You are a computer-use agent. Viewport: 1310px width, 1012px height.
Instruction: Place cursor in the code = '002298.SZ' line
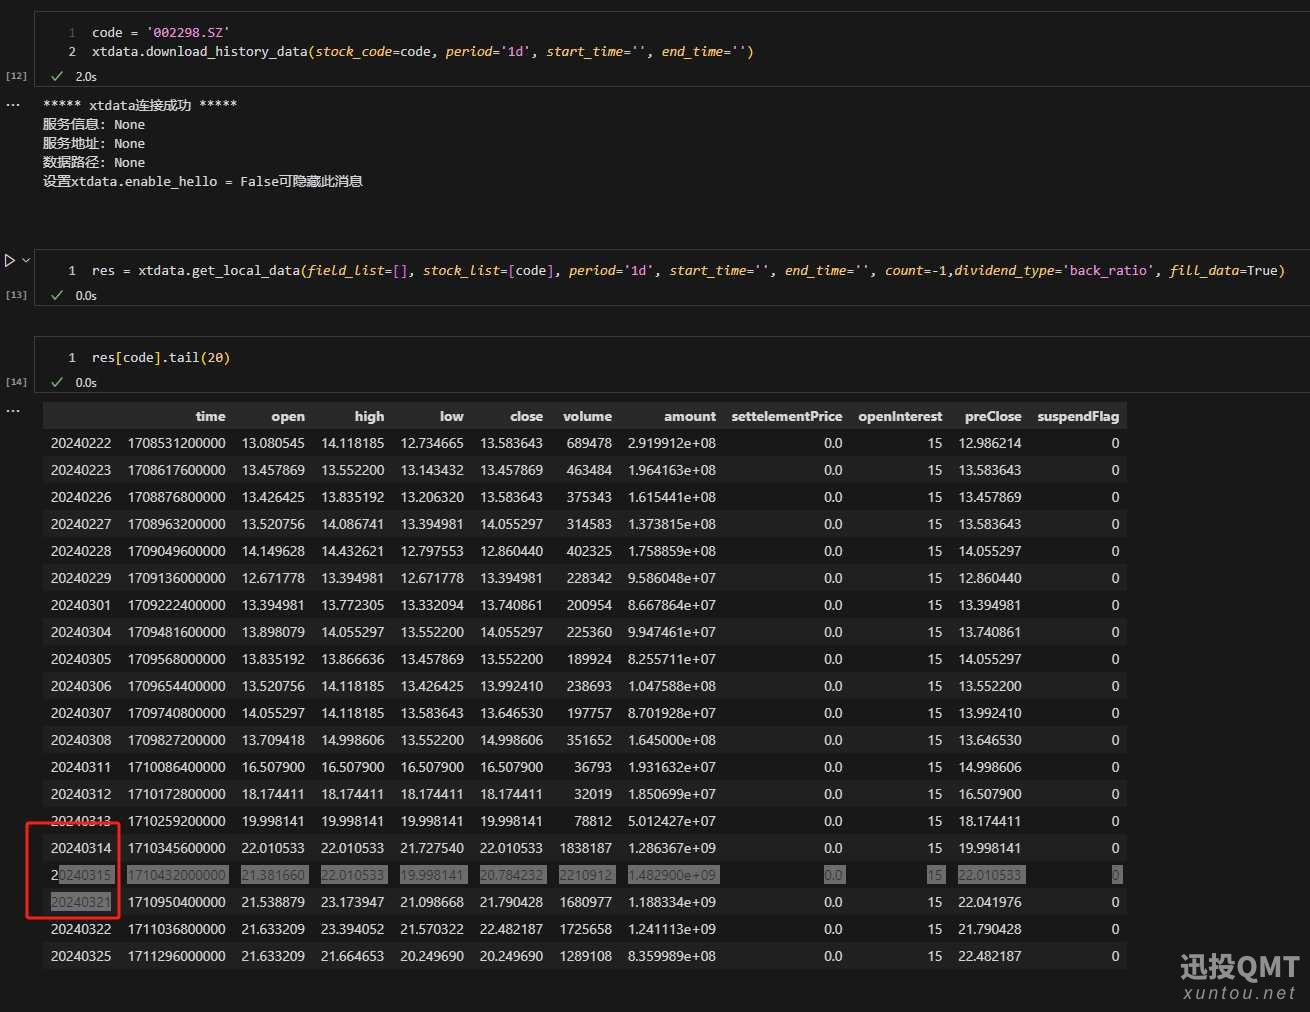click(x=160, y=32)
